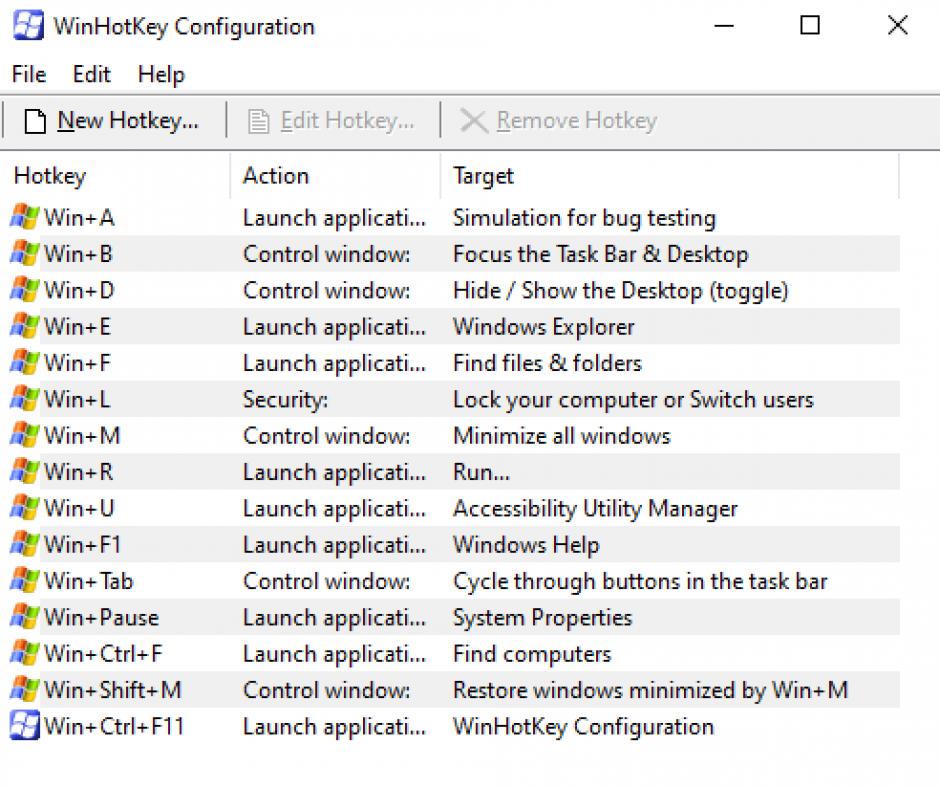Click the Remove Hotkey button label
940x788 pixels.
coord(577,121)
